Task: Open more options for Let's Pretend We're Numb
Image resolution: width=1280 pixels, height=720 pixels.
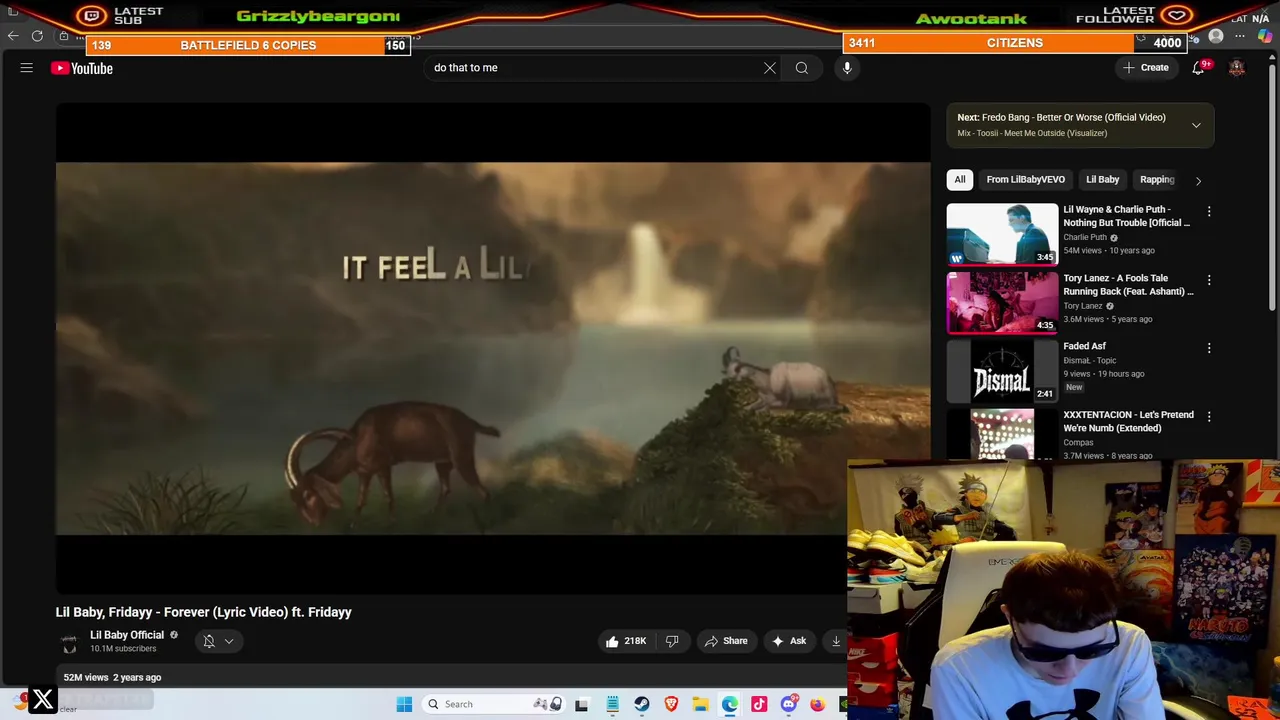Action: pyautogui.click(x=1209, y=416)
